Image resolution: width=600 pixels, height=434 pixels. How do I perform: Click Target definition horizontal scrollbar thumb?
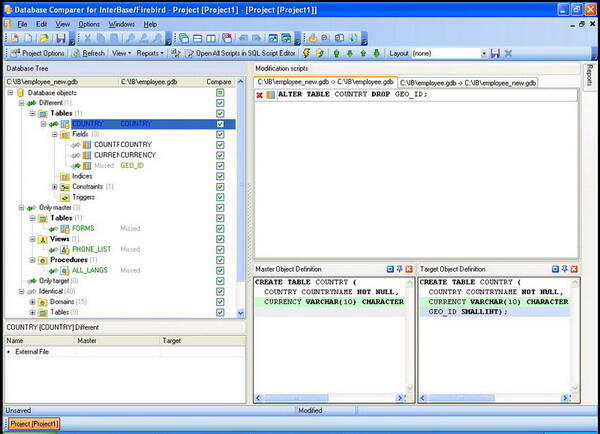tap(461, 398)
